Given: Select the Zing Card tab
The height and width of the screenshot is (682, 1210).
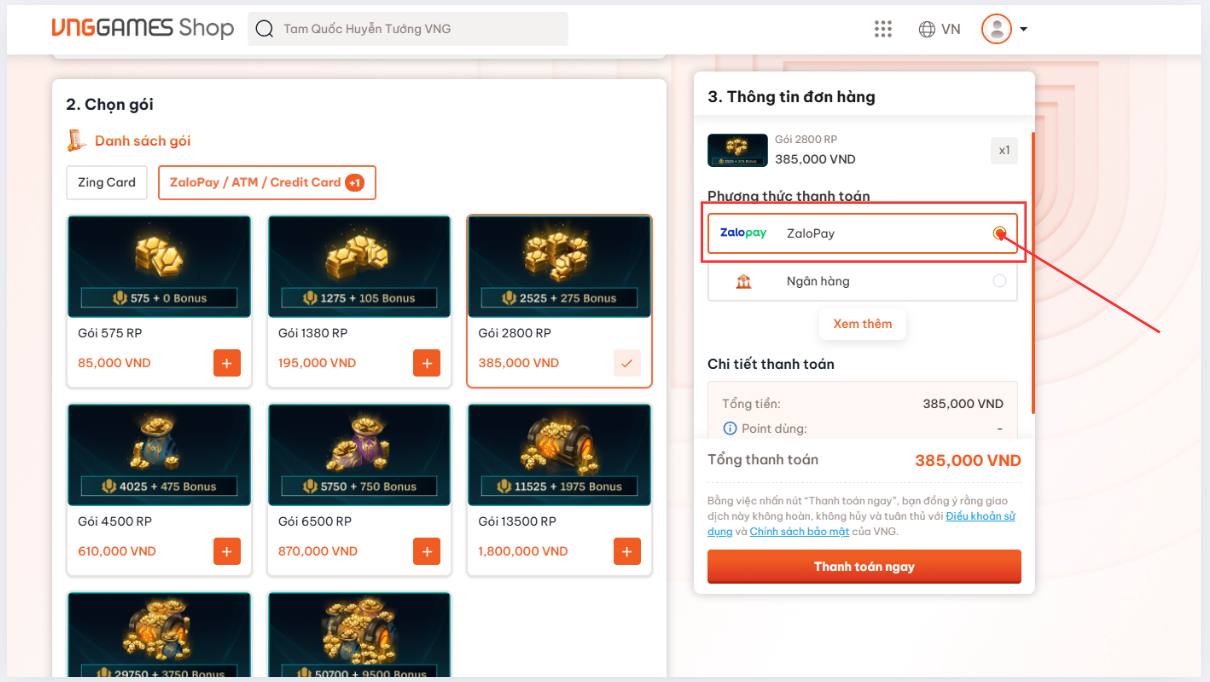Looking at the screenshot, I should 107,182.
